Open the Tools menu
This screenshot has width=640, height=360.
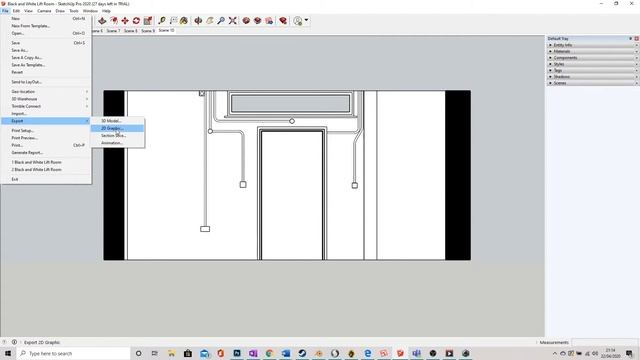tap(74, 11)
